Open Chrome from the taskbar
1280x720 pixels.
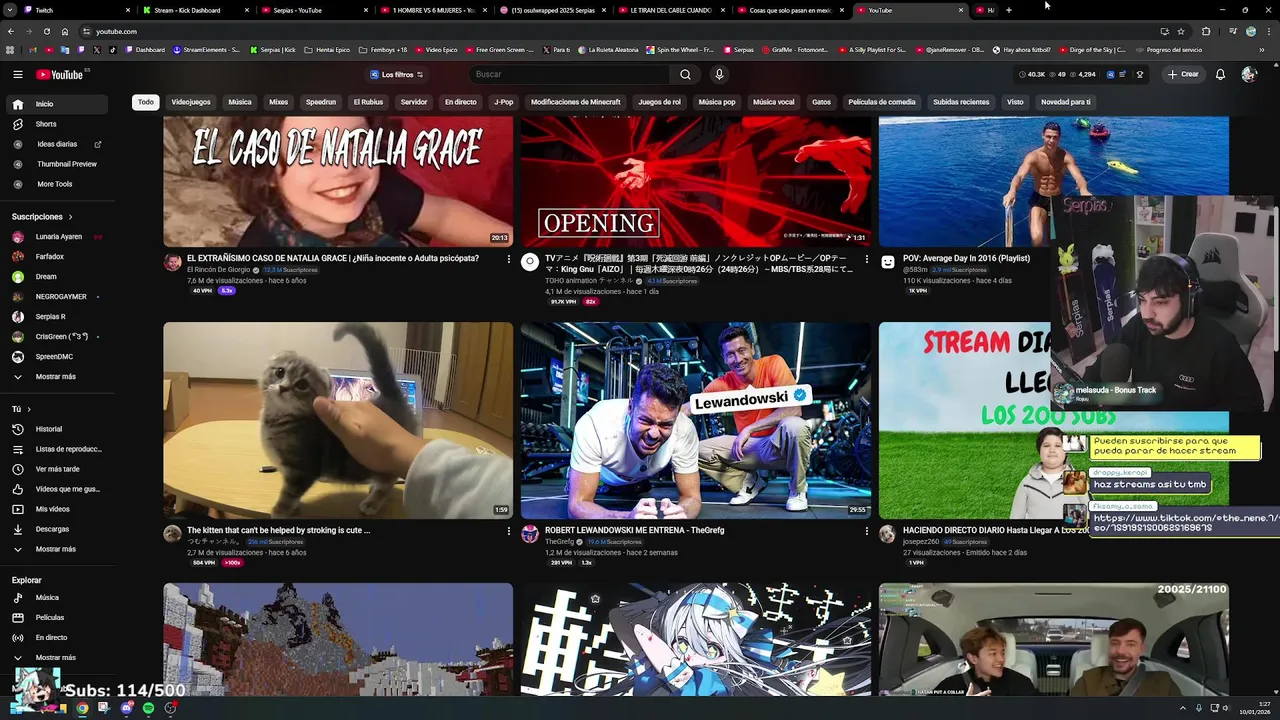82,708
